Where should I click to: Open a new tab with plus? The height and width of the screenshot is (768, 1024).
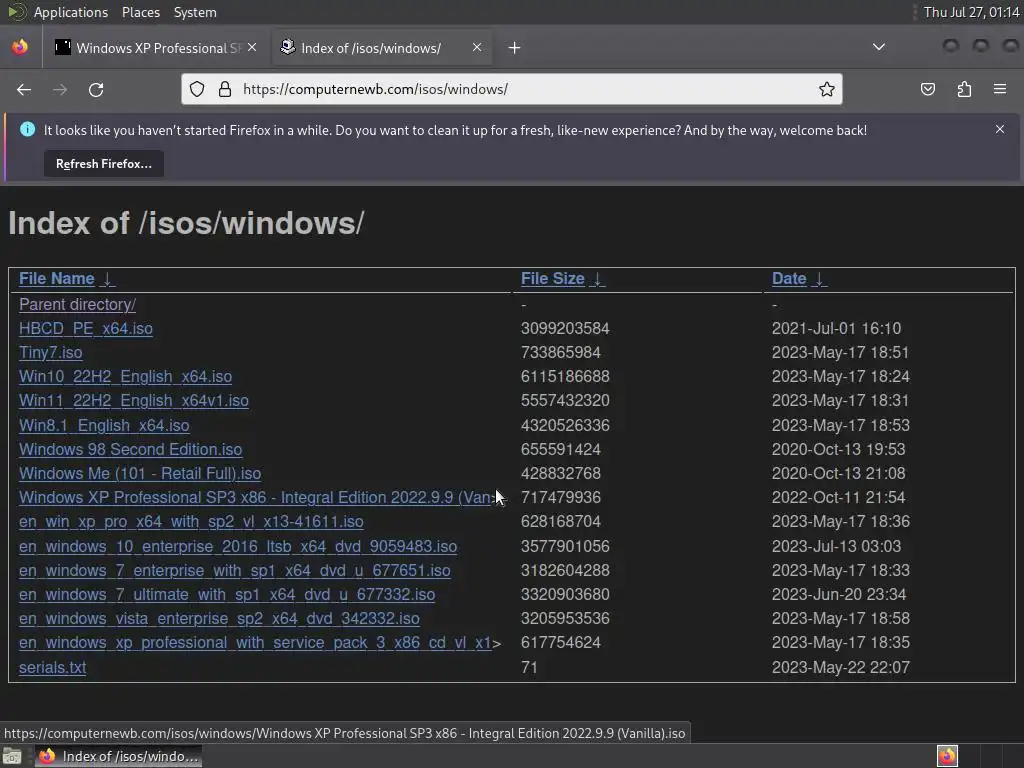click(514, 48)
